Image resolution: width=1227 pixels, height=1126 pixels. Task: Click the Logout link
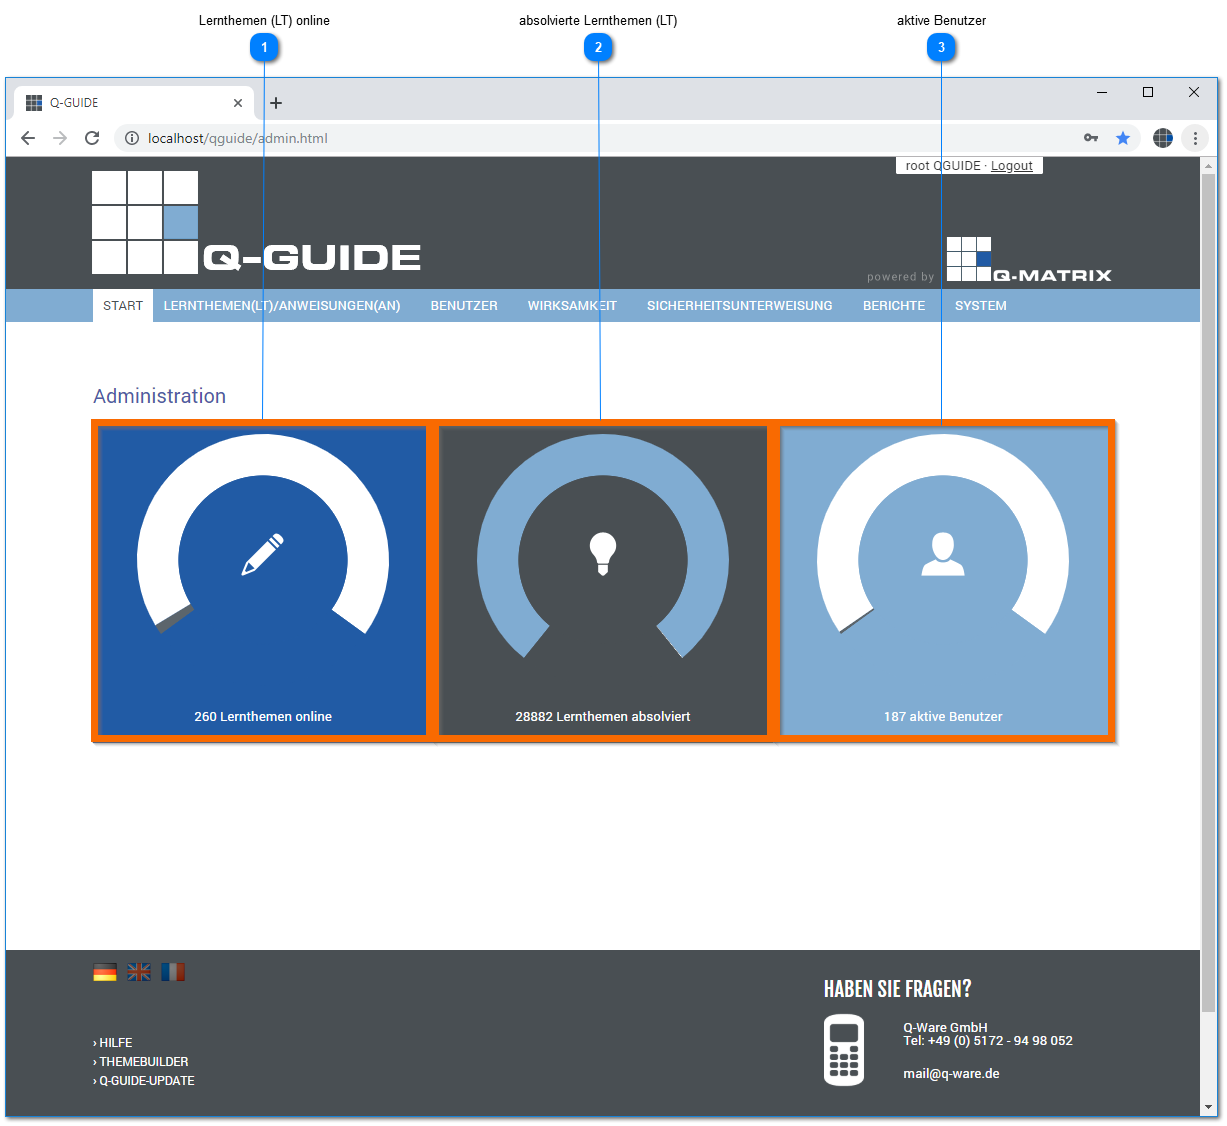(x=1012, y=166)
